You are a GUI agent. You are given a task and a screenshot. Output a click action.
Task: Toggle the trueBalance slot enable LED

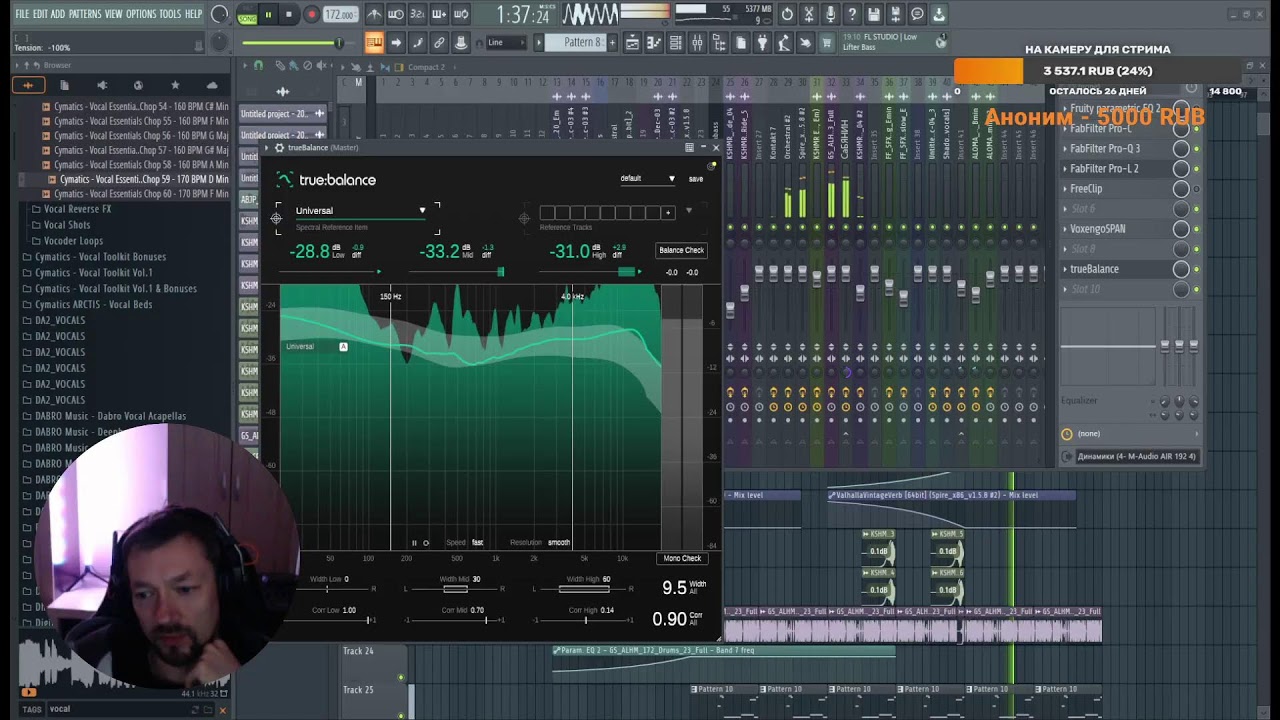point(1196,269)
